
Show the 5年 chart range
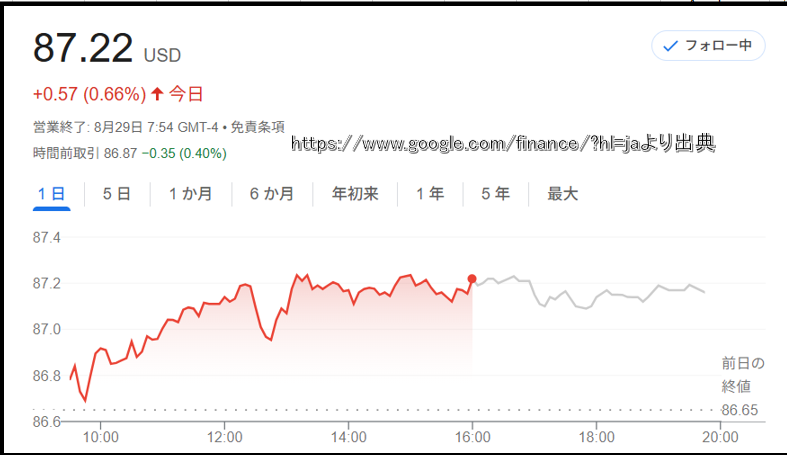(x=495, y=194)
